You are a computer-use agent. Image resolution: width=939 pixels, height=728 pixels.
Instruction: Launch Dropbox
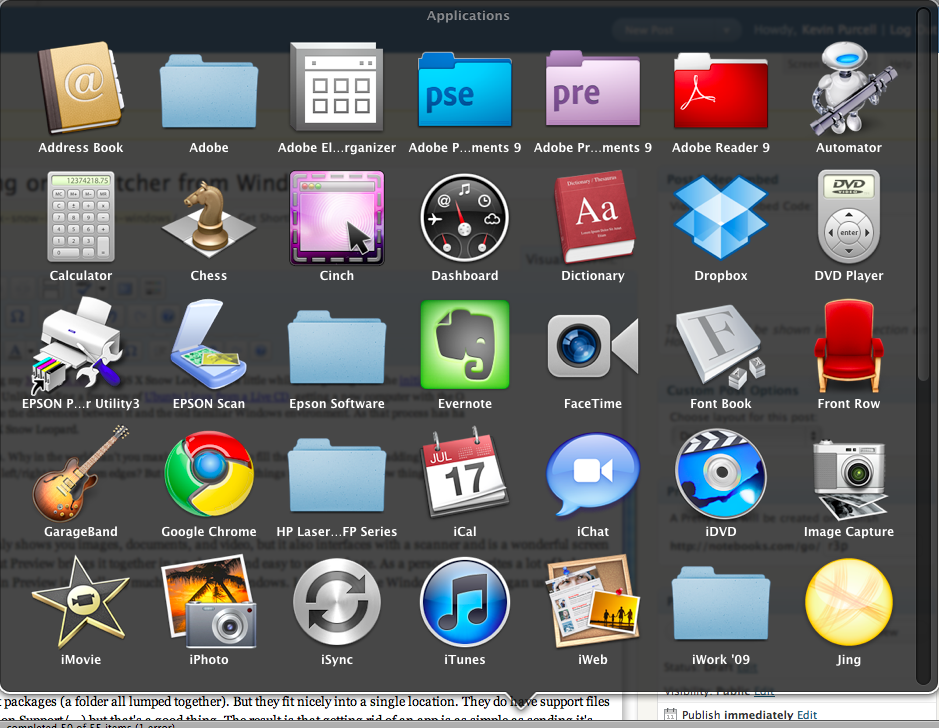[720, 217]
